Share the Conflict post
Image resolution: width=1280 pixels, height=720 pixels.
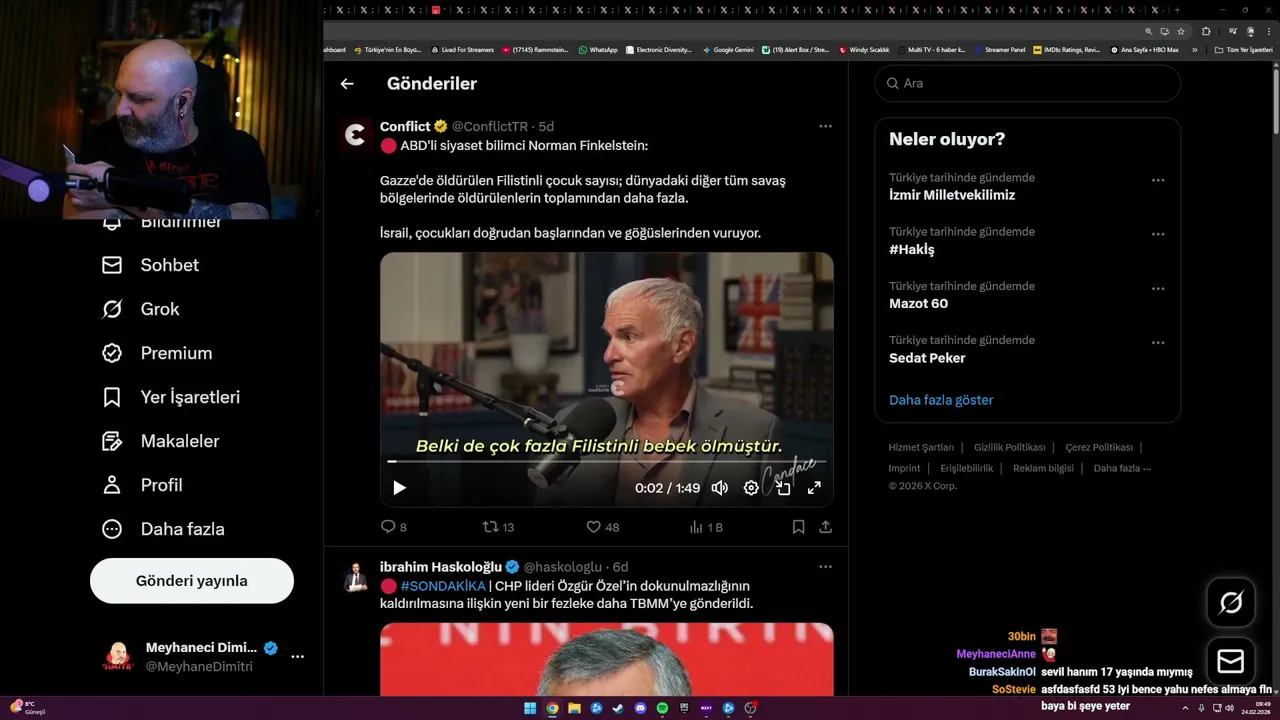coord(825,527)
